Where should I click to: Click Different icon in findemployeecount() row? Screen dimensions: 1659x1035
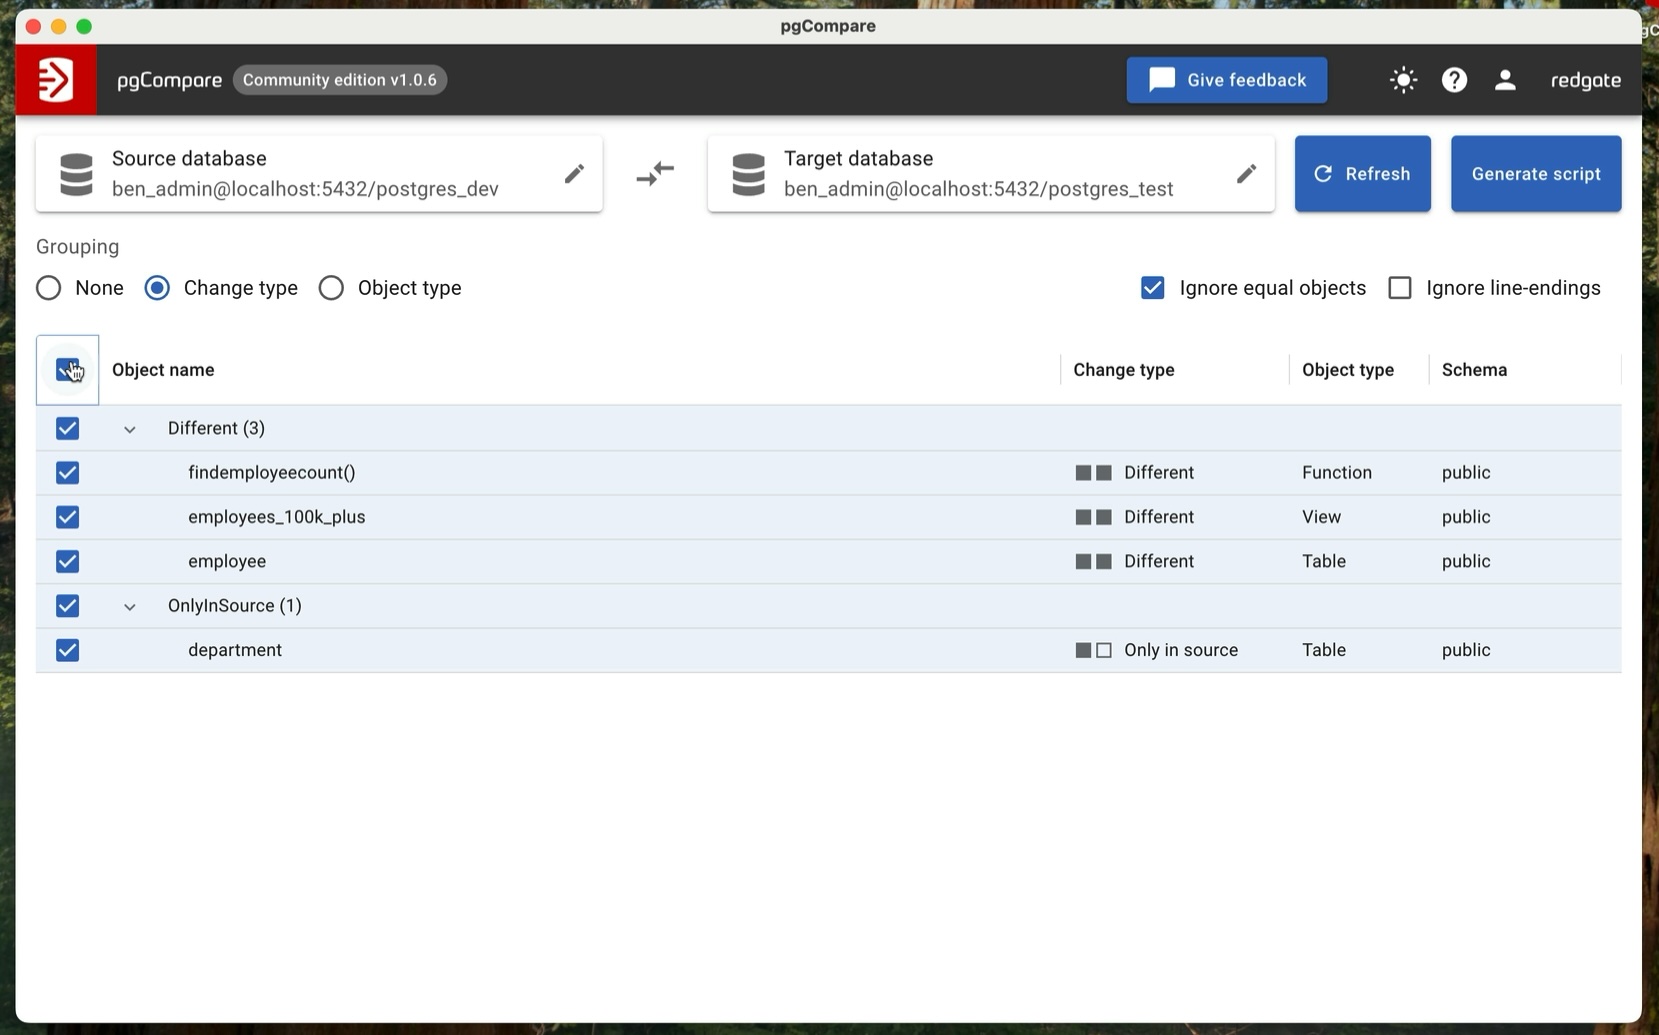tap(1093, 473)
